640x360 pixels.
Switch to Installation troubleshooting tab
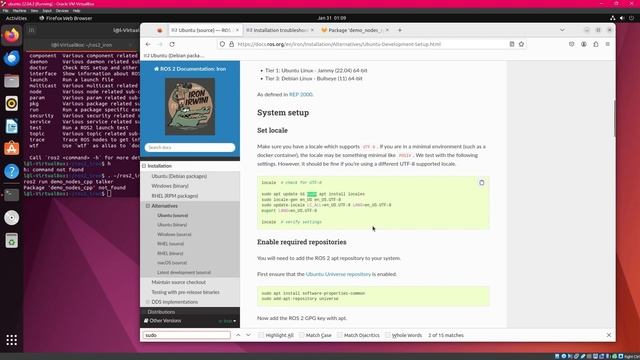tap(280, 30)
